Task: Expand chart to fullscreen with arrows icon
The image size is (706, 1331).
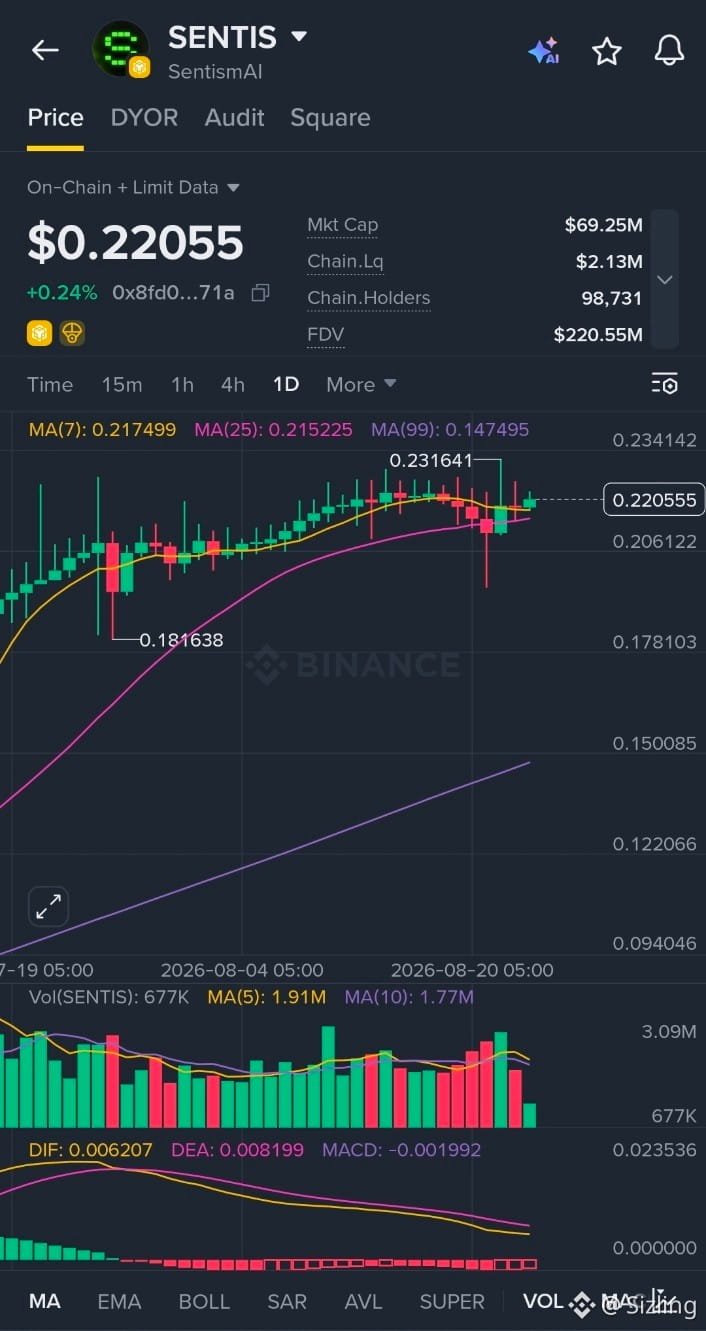Action: pos(48,906)
